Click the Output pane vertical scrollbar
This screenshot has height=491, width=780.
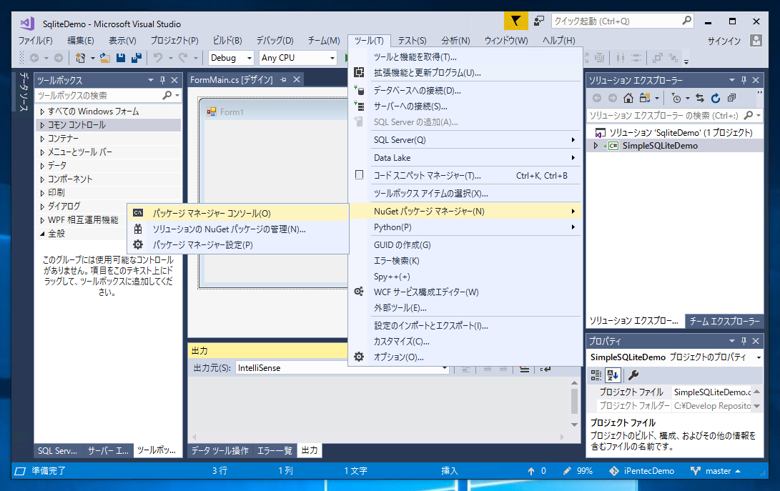click(x=574, y=403)
